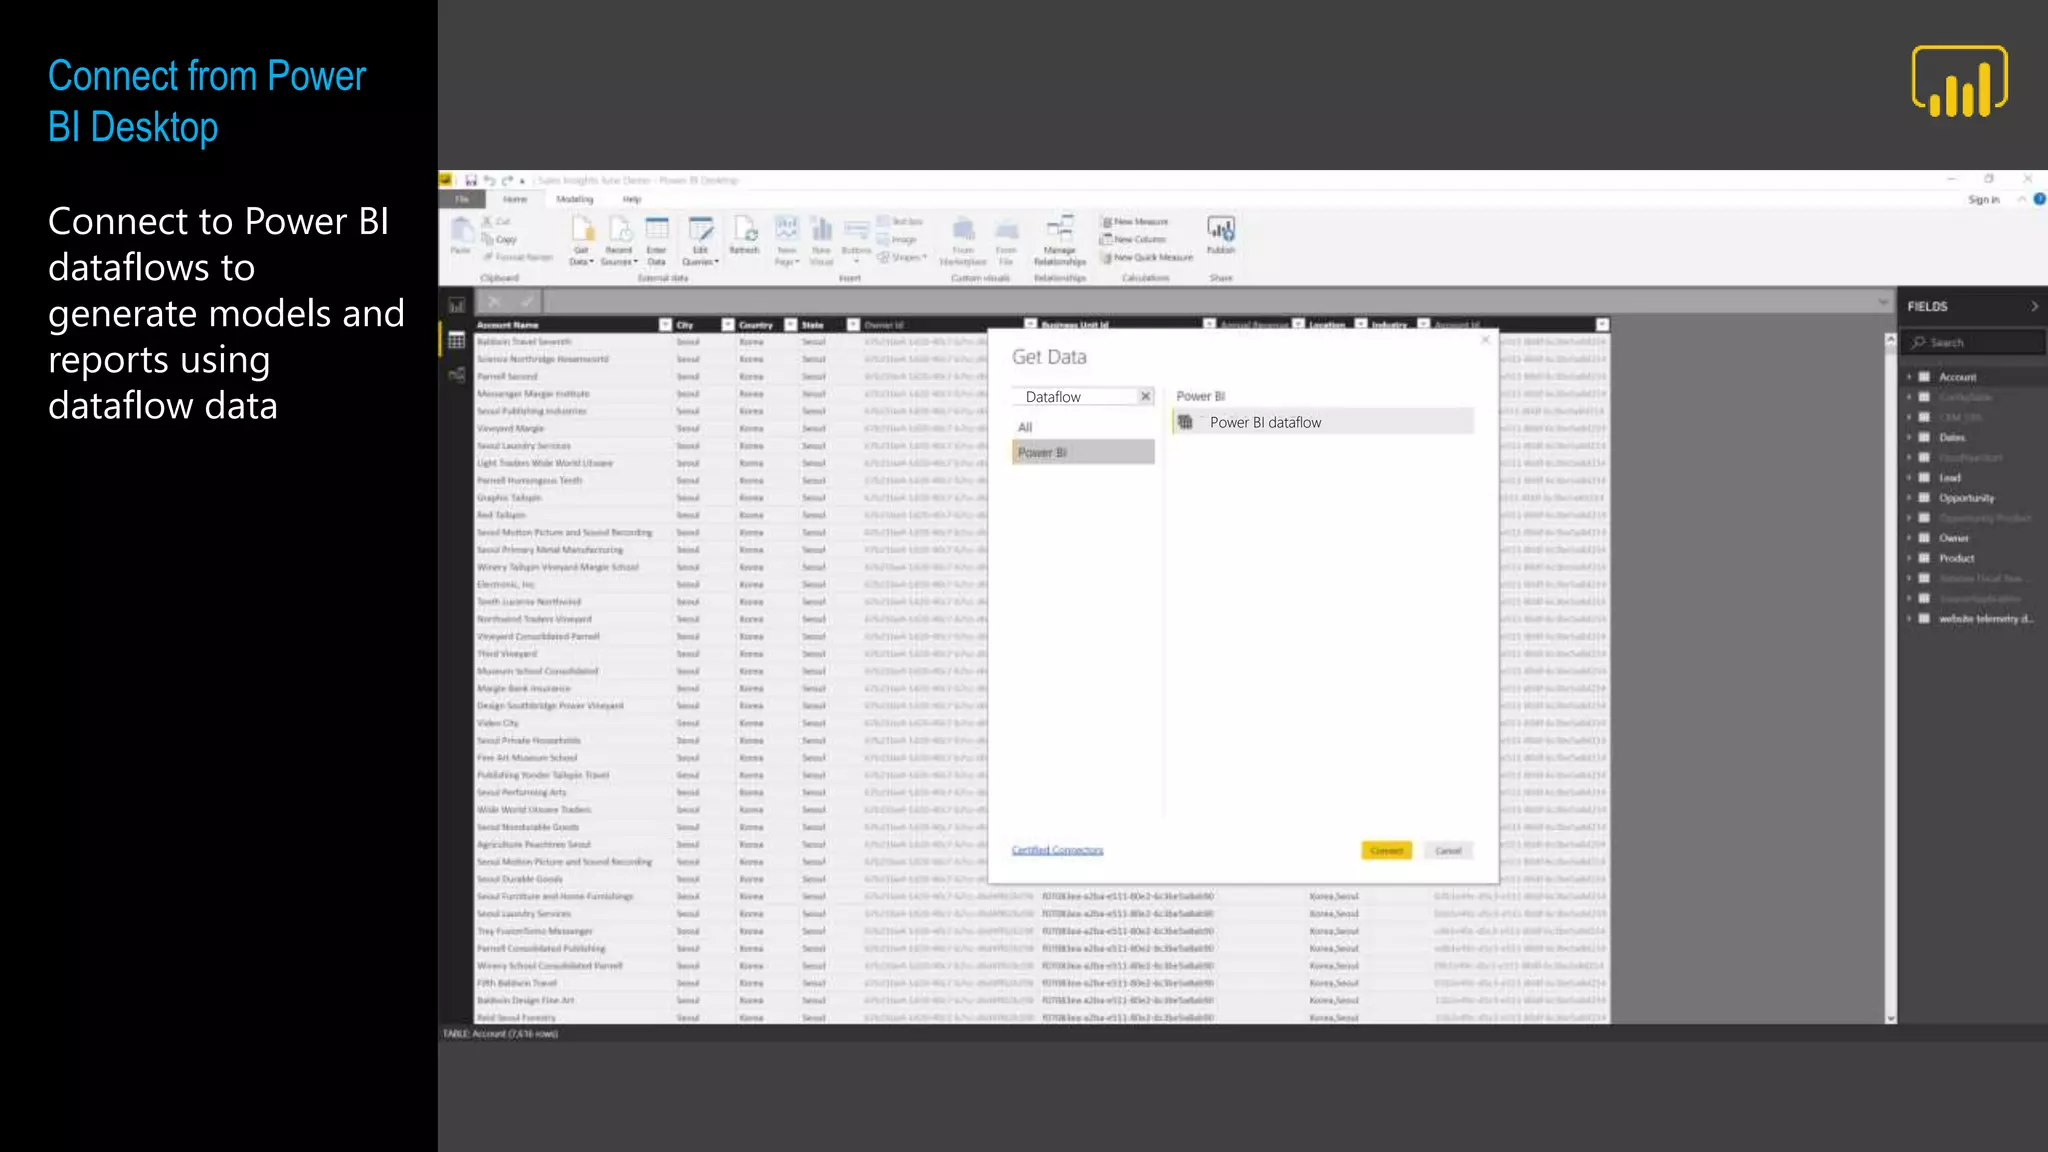Expand the Account table in the Fields pane
The image size is (2048, 1152).
(x=1909, y=377)
